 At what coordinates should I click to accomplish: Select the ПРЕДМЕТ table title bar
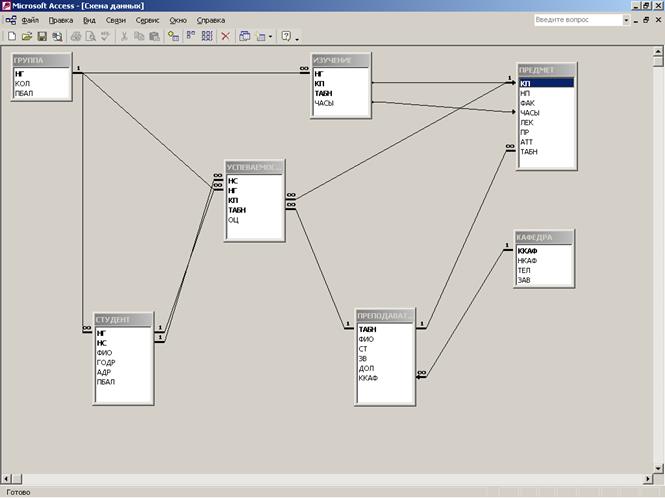(x=547, y=70)
